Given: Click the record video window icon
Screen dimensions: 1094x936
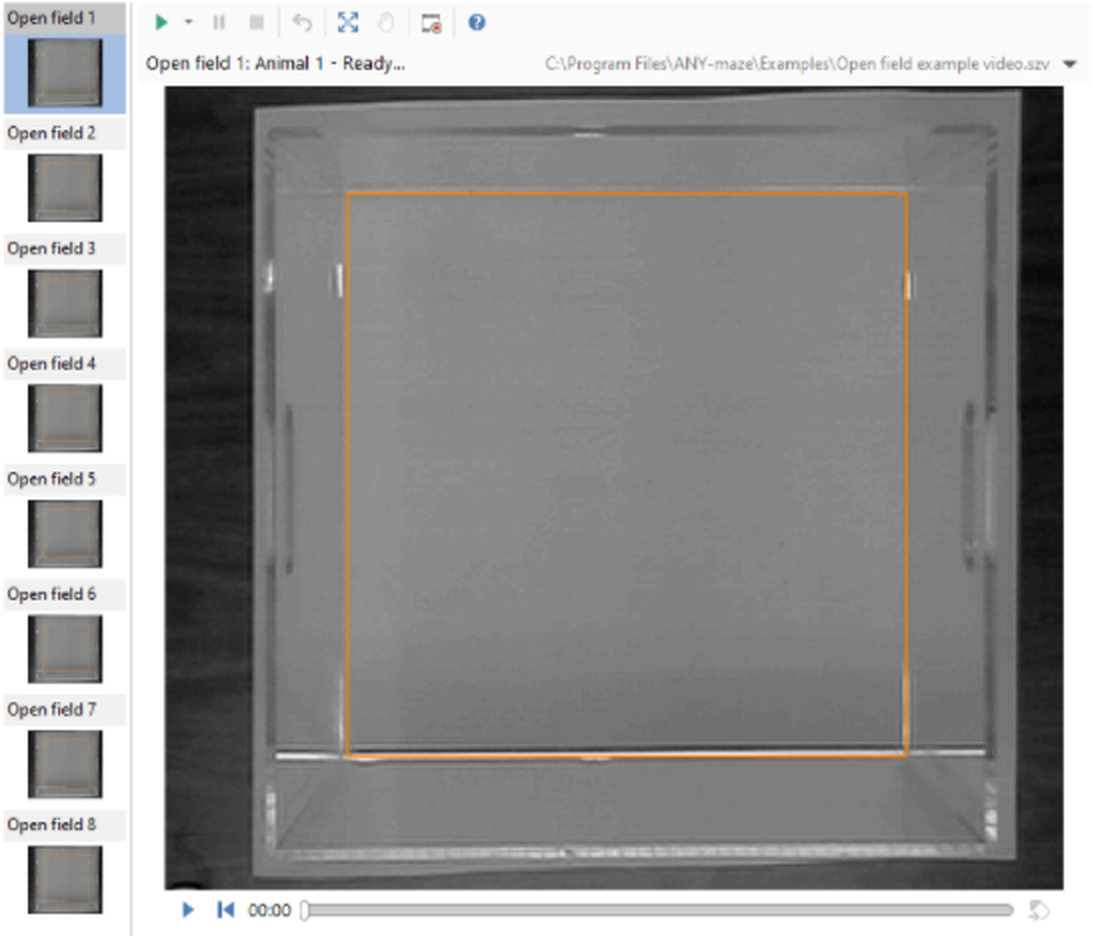Looking at the screenshot, I should [x=432, y=23].
